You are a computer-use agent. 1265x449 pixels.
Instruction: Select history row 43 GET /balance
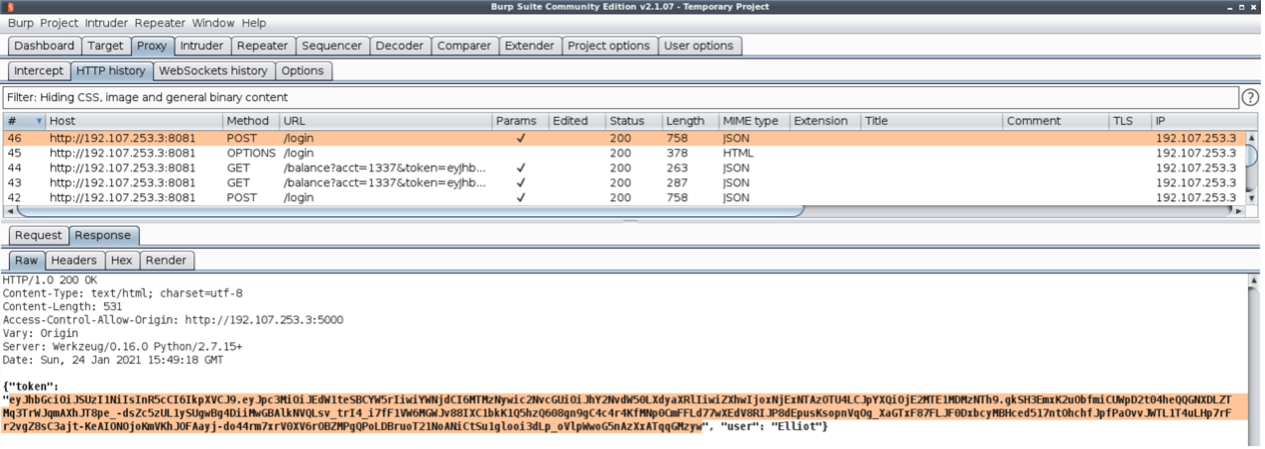click(x=623, y=183)
